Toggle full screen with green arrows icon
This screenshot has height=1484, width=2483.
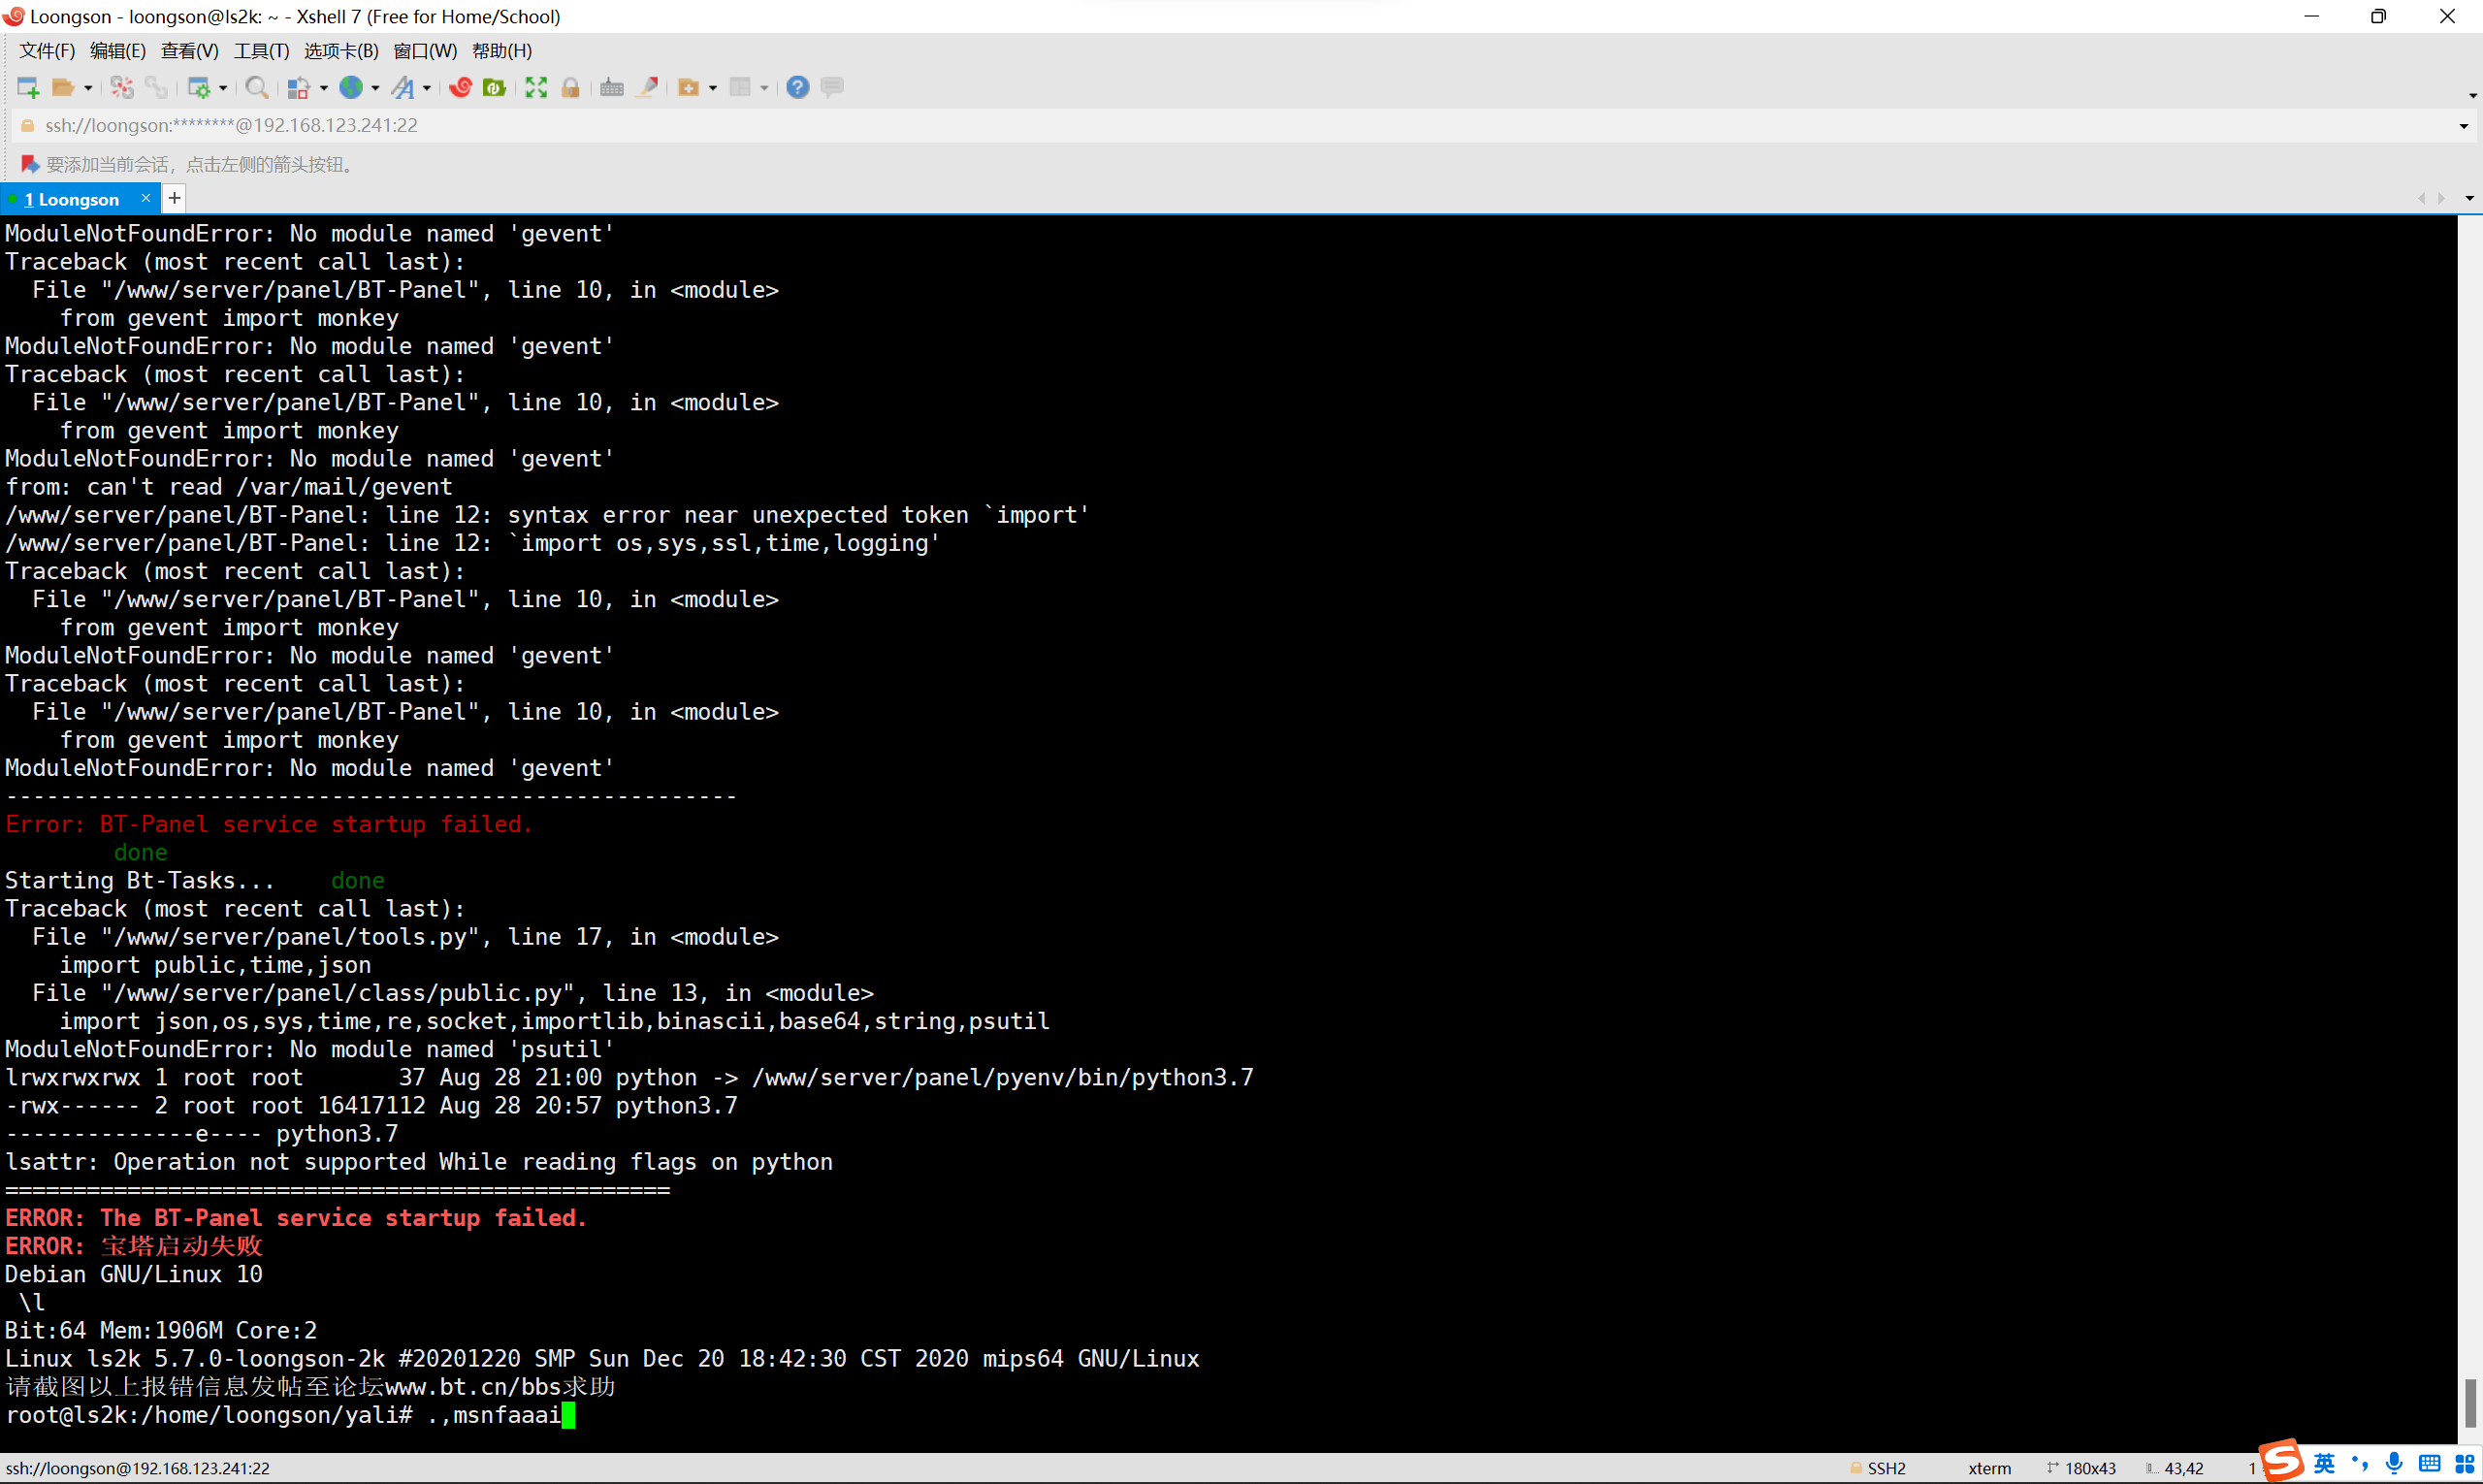536,88
